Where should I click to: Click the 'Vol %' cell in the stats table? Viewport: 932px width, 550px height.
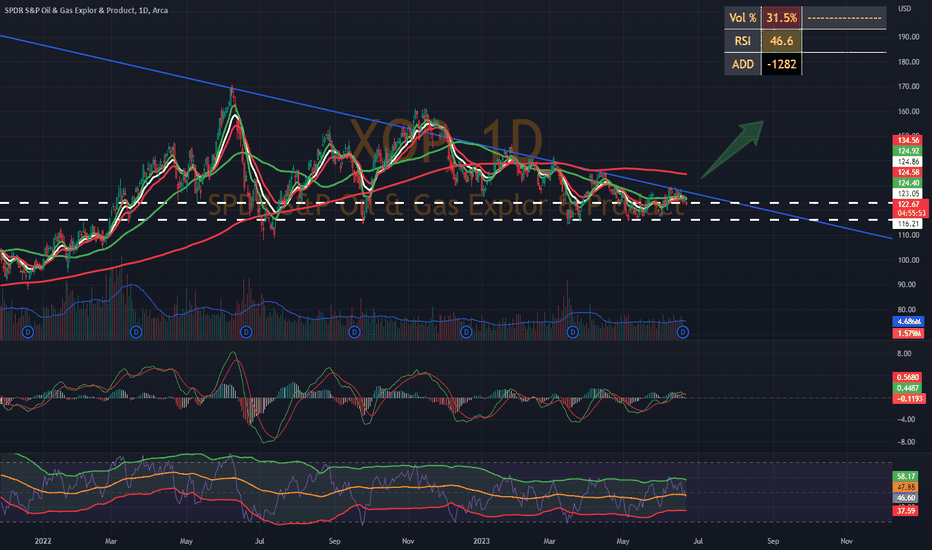pyautogui.click(x=742, y=18)
